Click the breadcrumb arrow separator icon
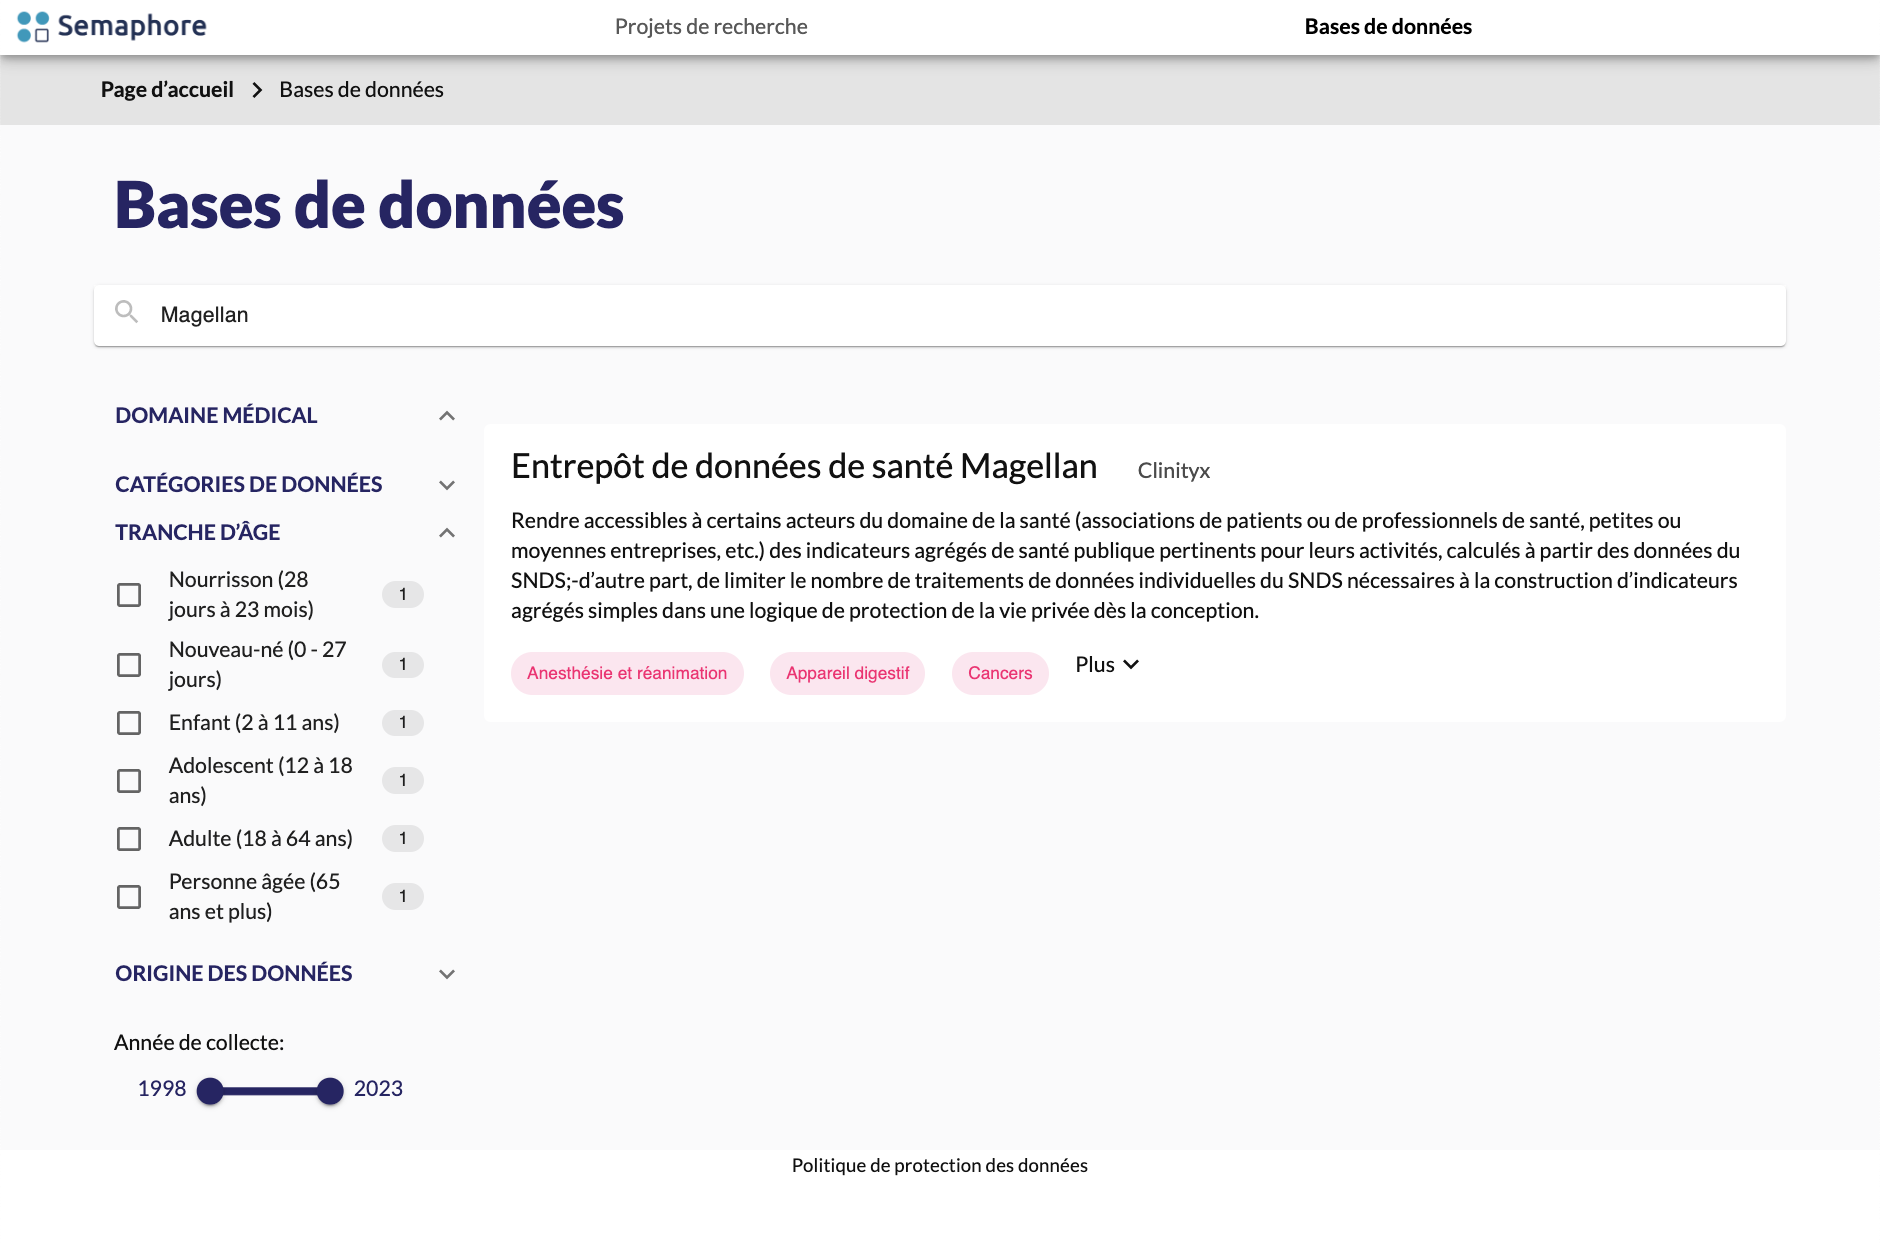This screenshot has height=1244, width=1880. [x=257, y=90]
